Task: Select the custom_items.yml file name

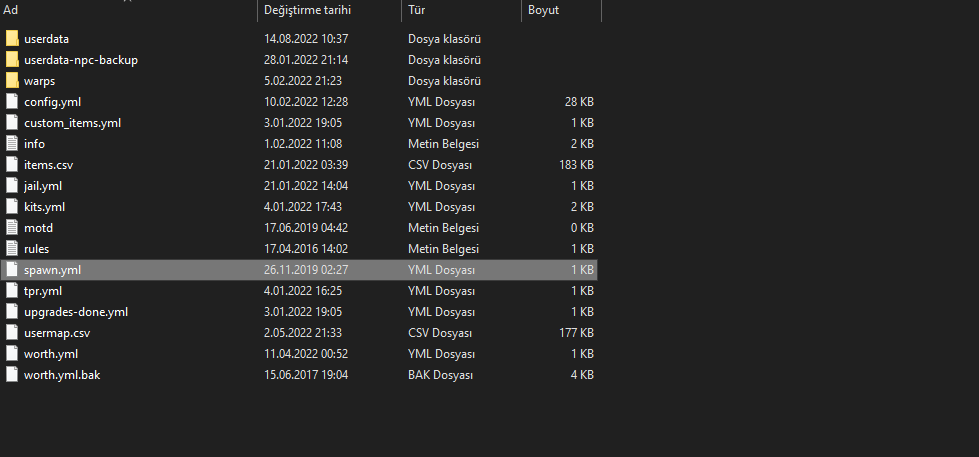Action: pos(72,123)
